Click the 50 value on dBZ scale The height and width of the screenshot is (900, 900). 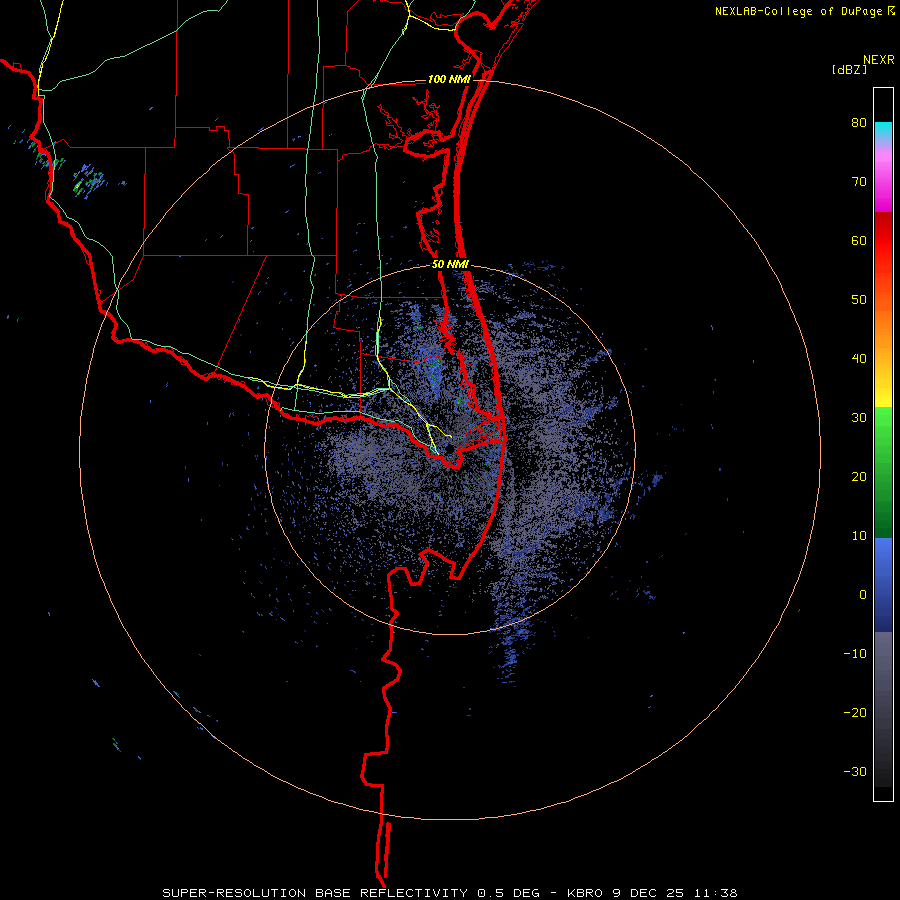click(859, 300)
